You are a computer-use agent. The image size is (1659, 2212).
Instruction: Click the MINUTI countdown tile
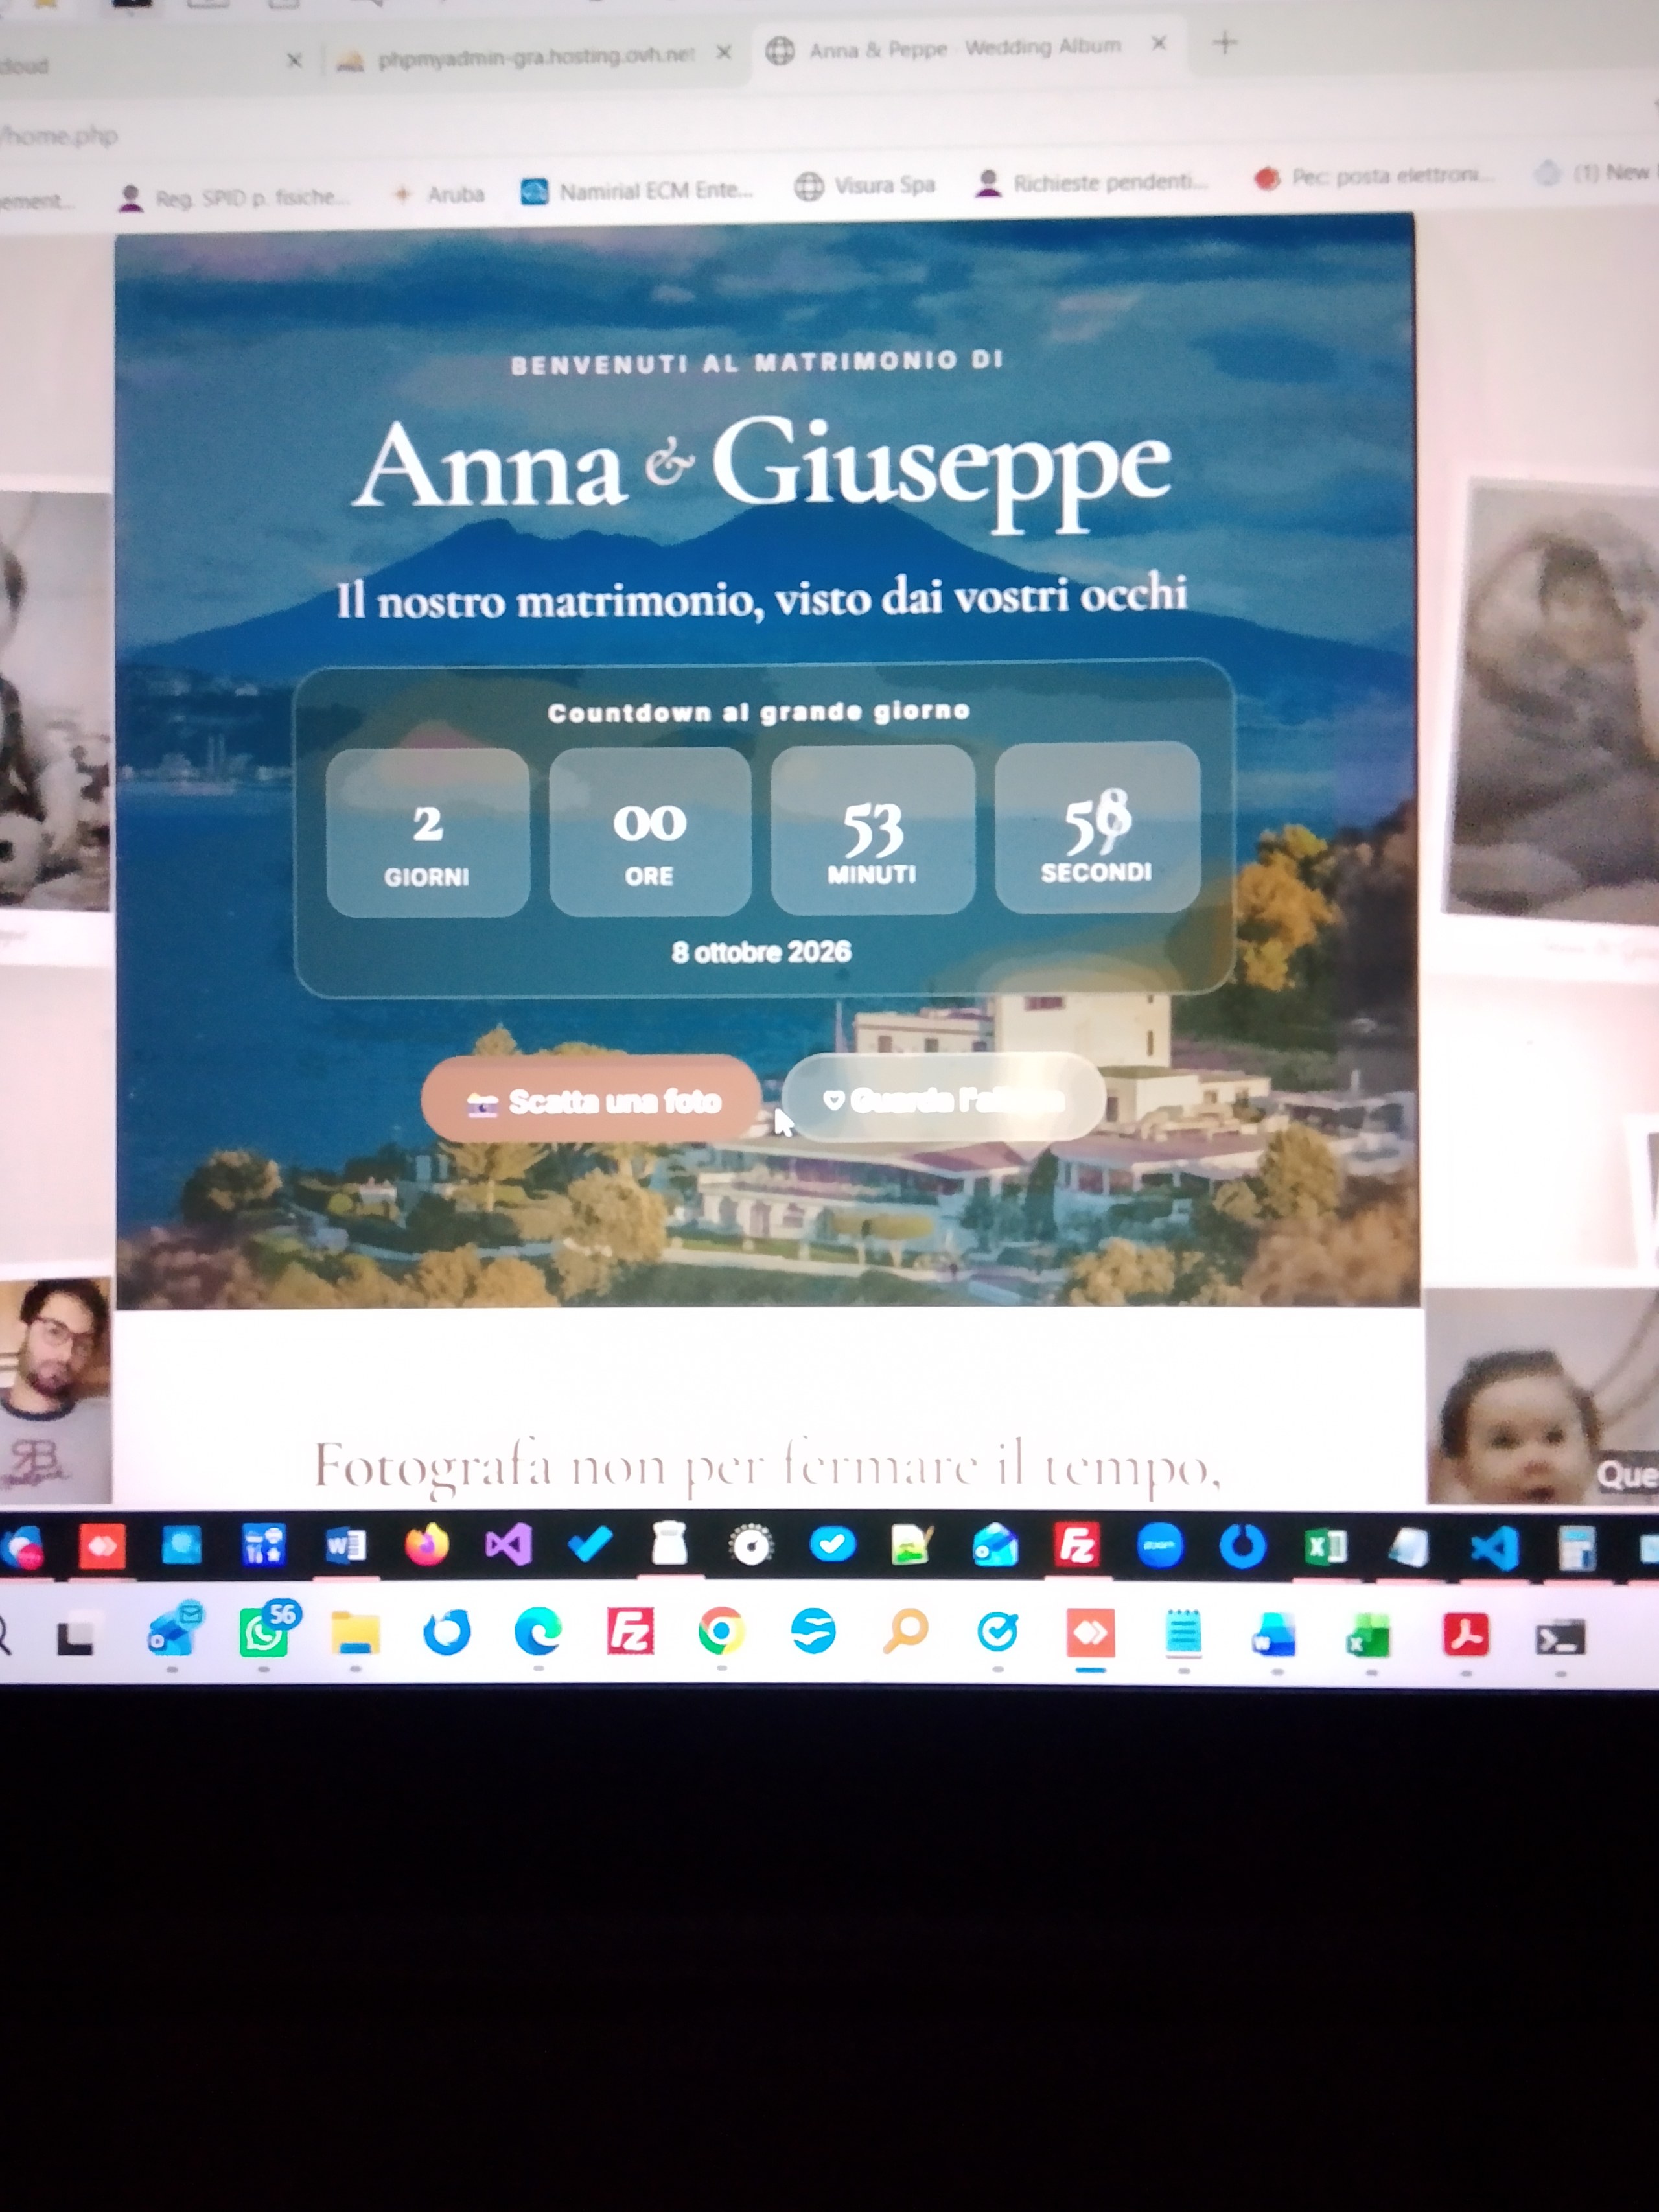(x=872, y=830)
